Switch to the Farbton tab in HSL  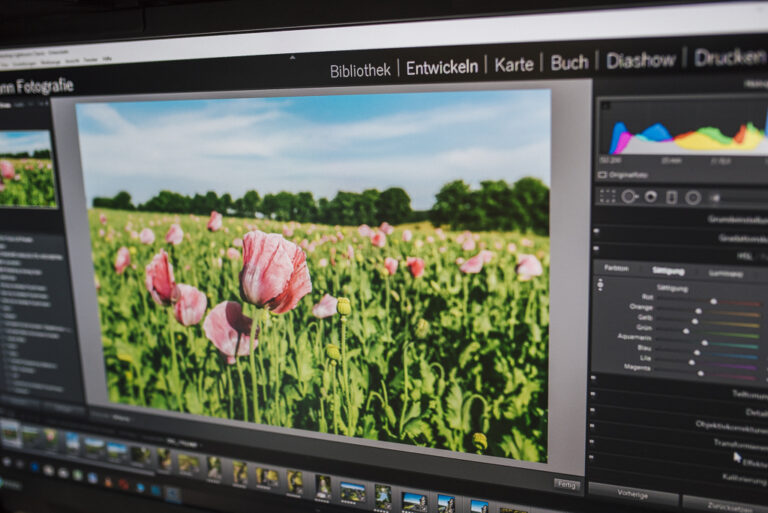[x=616, y=268]
